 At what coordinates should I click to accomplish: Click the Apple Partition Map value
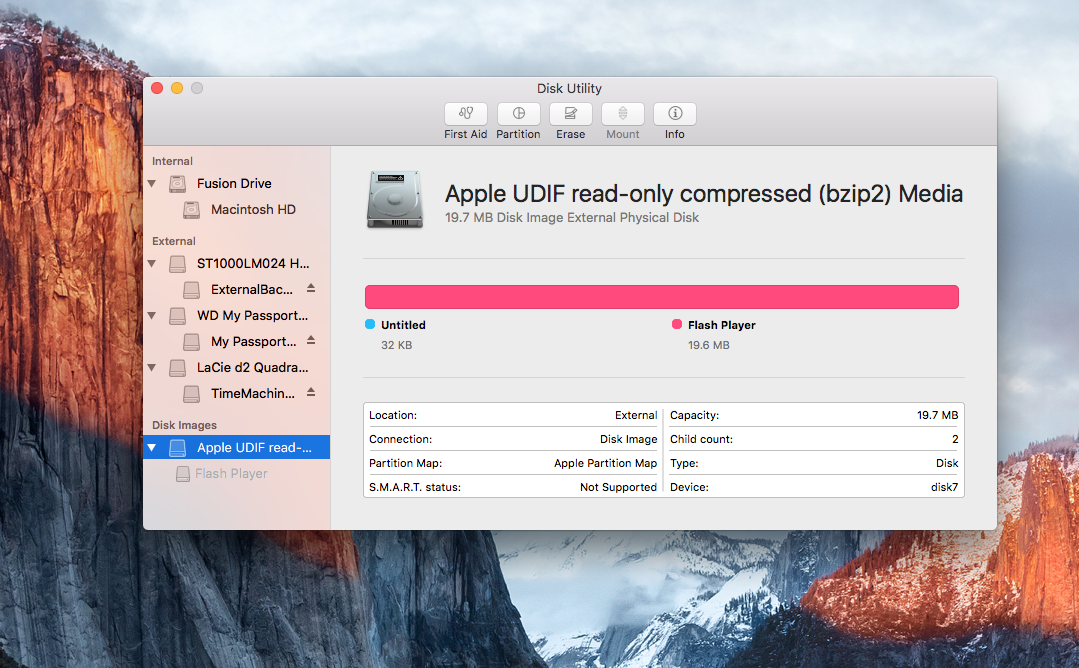[606, 463]
